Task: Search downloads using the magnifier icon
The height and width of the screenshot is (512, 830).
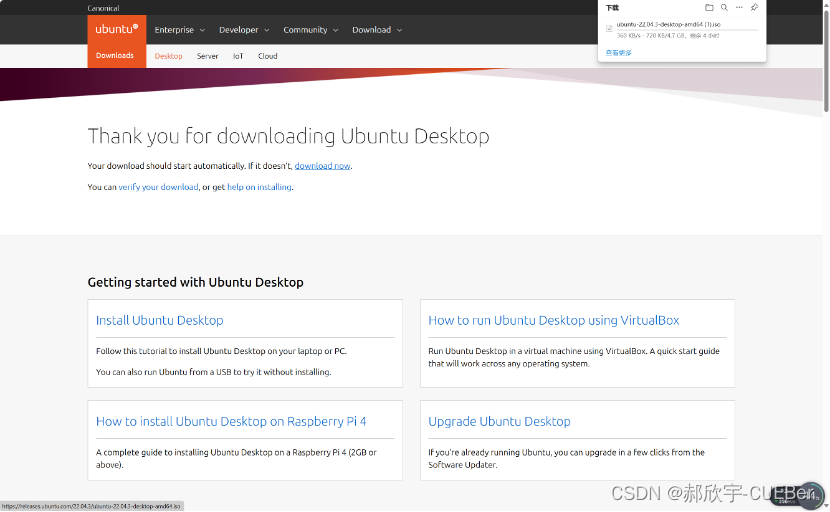Action: pyautogui.click(x=724, y=7)
